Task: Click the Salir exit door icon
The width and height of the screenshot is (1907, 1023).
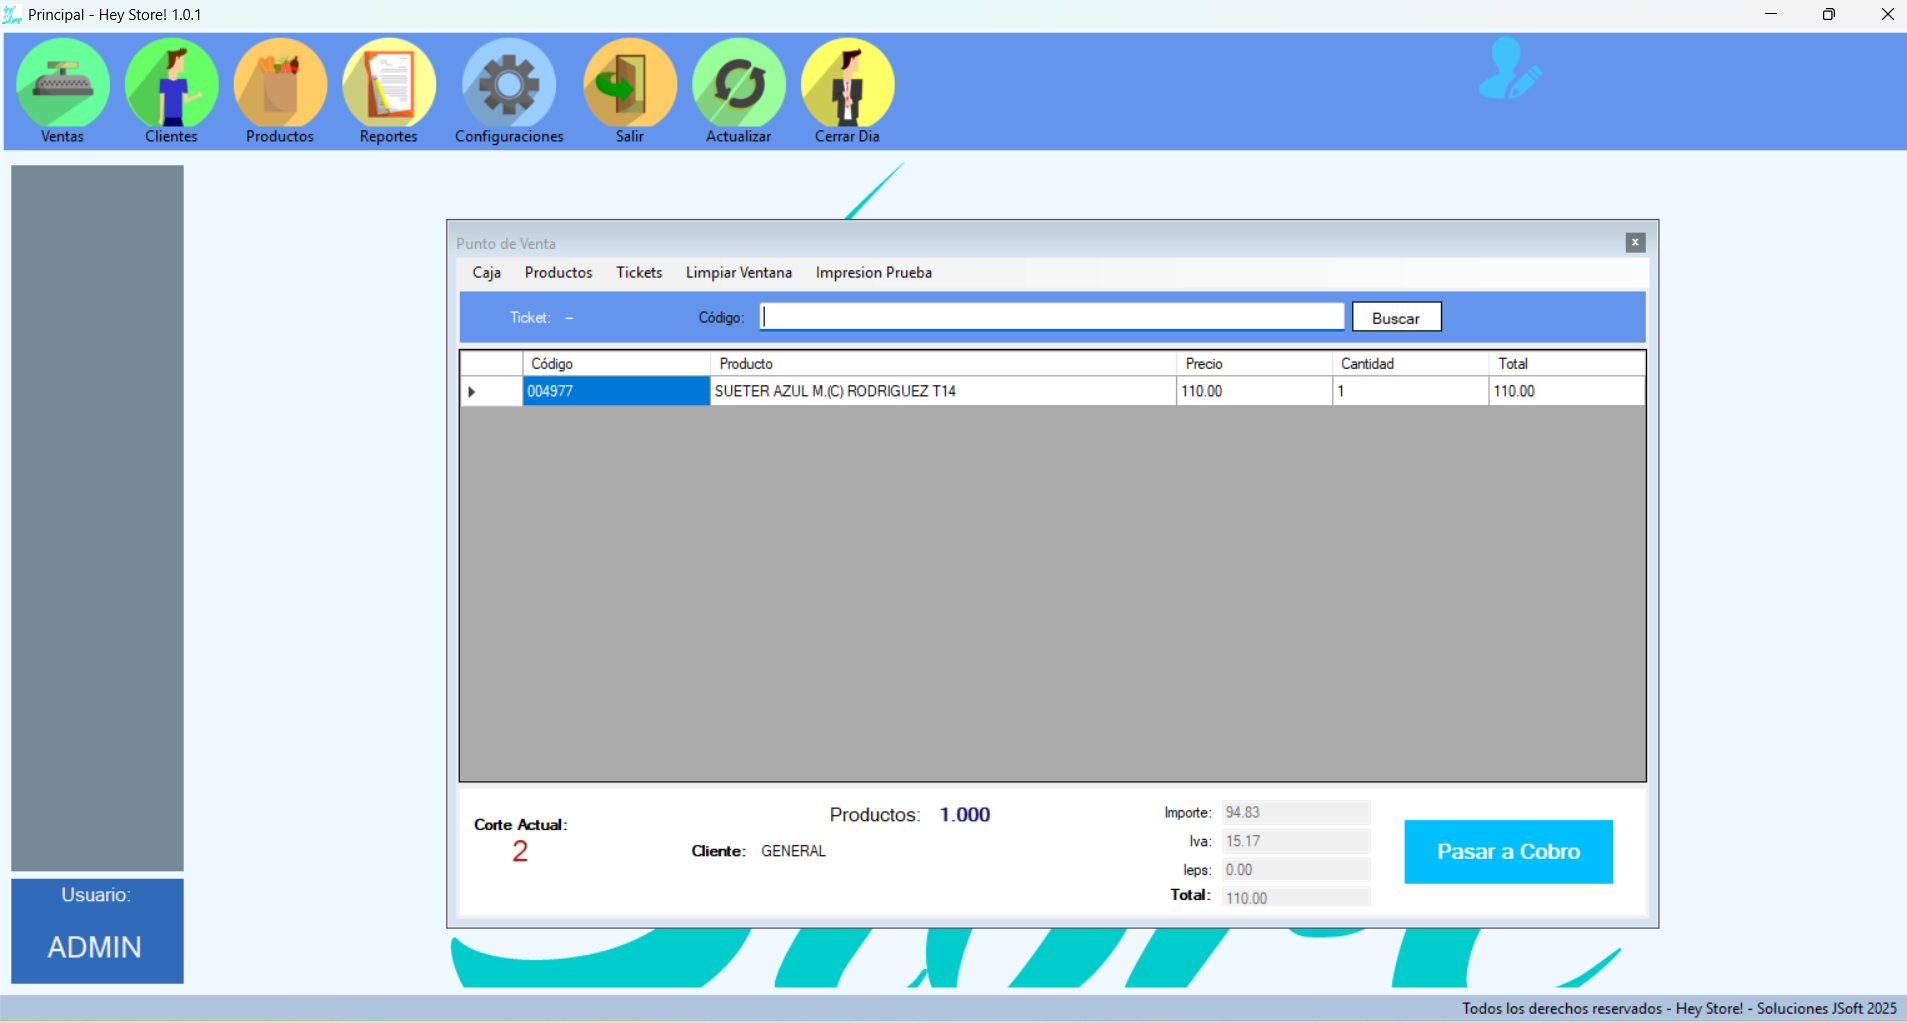Action: [x=630, y=85]
